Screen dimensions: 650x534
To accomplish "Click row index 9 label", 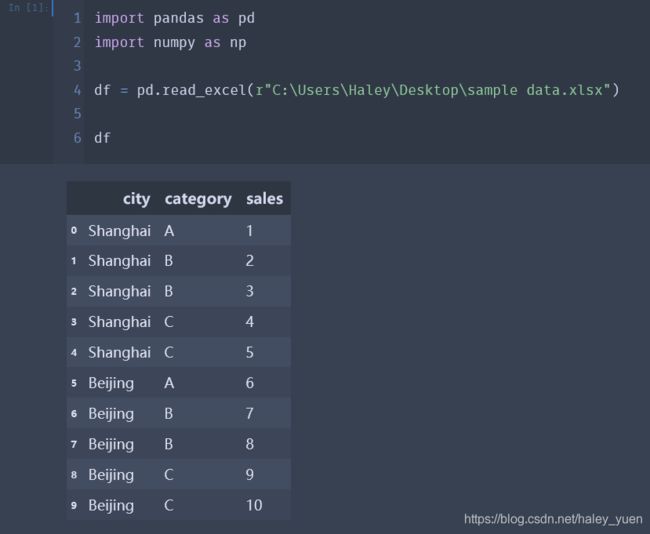I will tap(74, 505).
